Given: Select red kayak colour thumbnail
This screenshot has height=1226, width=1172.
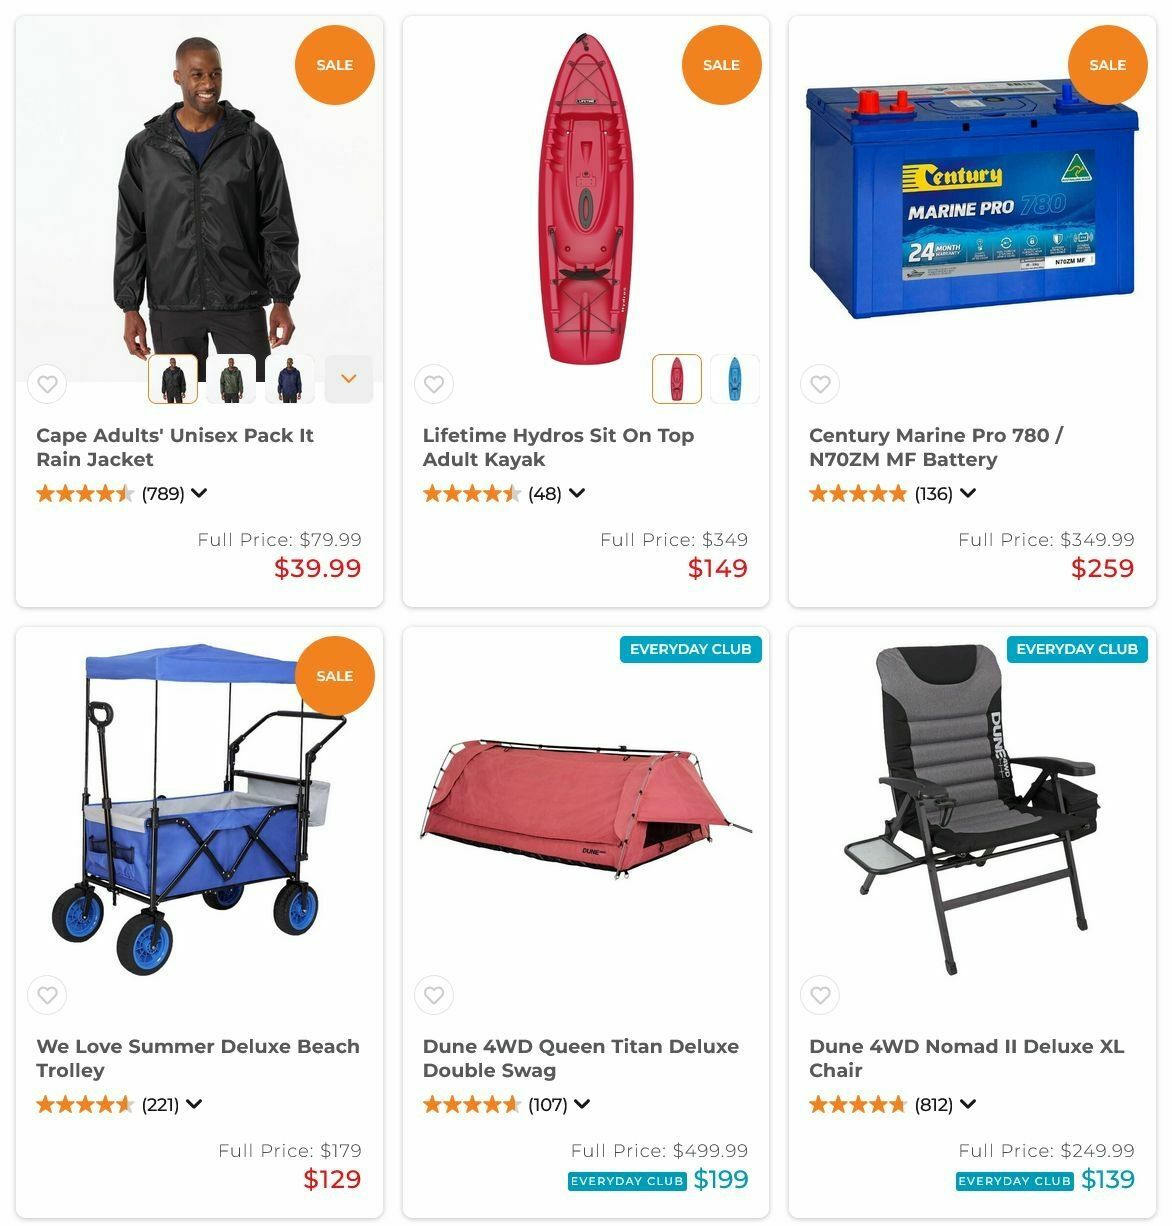Looking at the screenshot, I should point(677,379).
